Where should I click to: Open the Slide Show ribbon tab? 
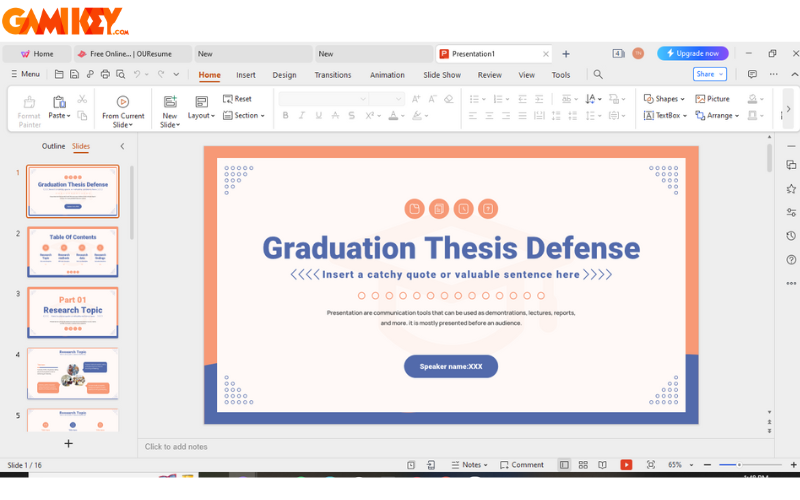click(x=441, y=75)
